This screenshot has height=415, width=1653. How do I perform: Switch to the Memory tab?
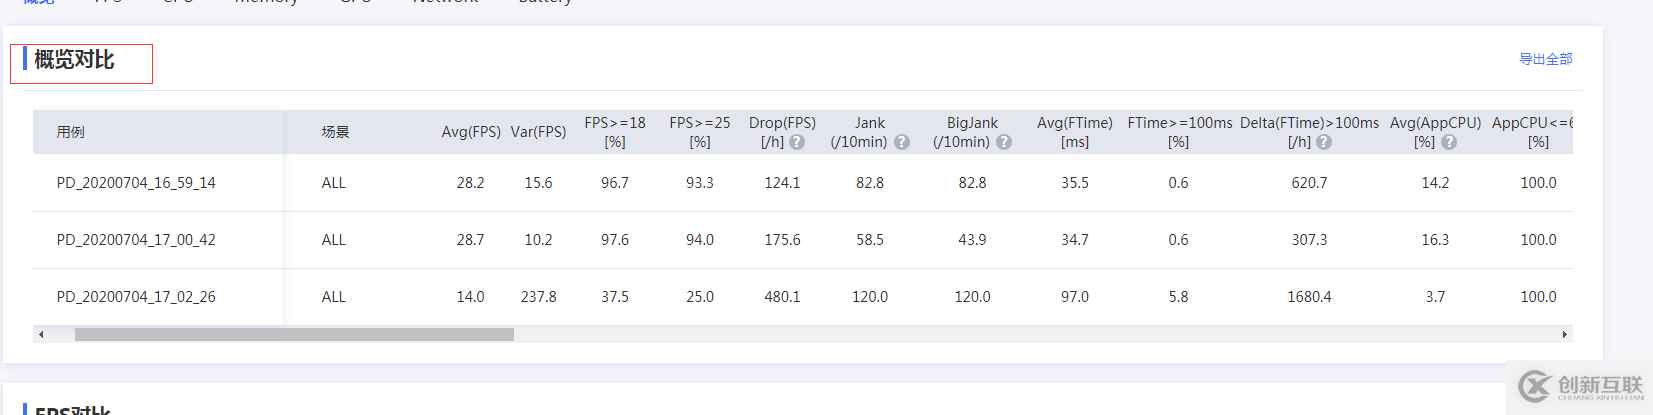pos(266,2)
